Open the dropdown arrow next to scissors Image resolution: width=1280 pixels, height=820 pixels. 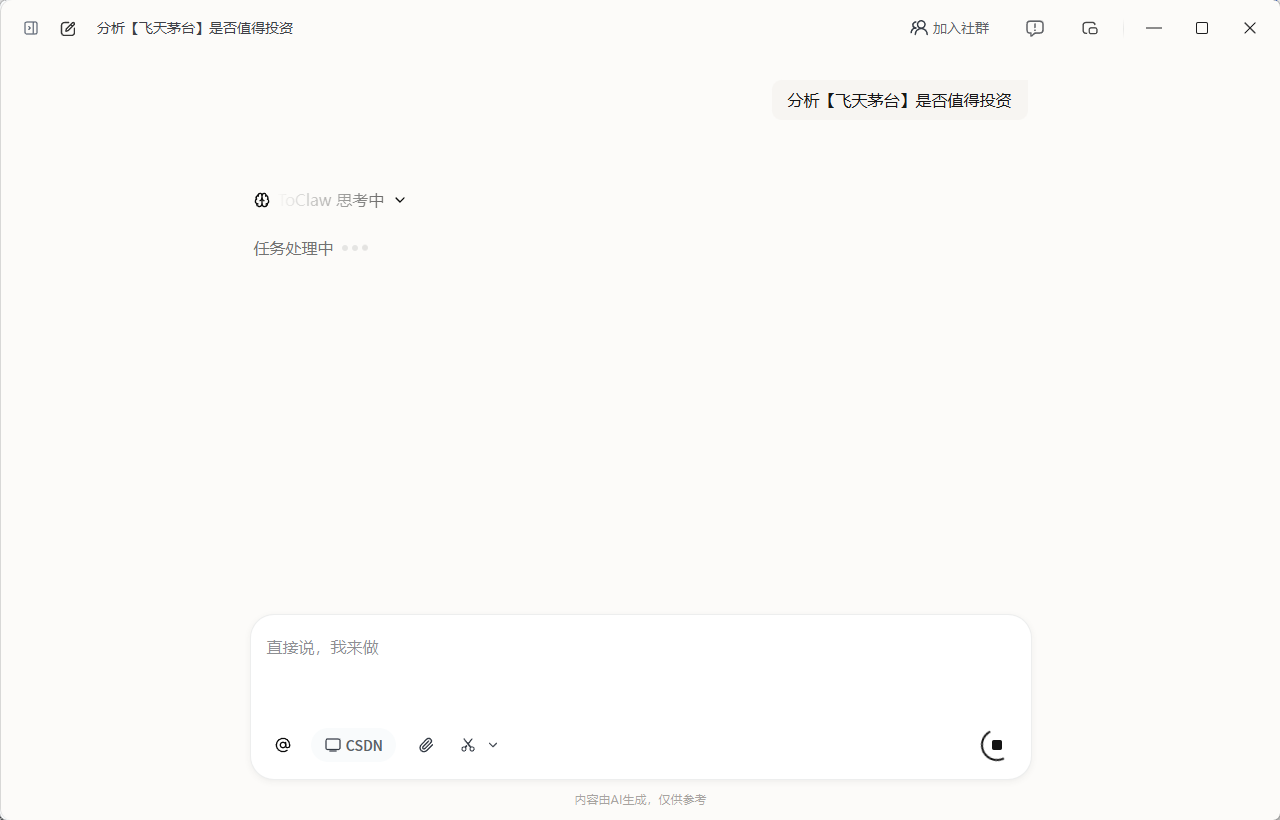pos(493,745)
